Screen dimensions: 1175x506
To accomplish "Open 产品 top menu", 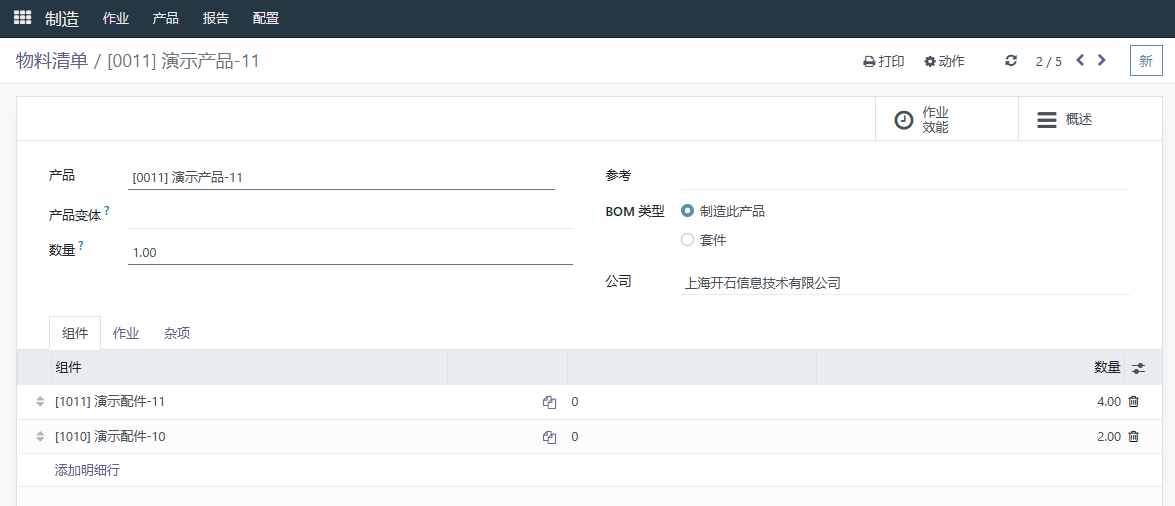I will pos(165,19).
